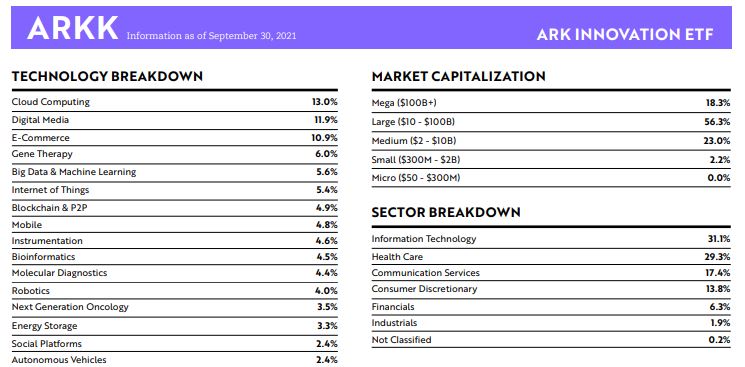Screen dimensions: 745x367
Task: Select the Mega ($100B+) row
Action: pyautogui.click(x=551, y=103)
